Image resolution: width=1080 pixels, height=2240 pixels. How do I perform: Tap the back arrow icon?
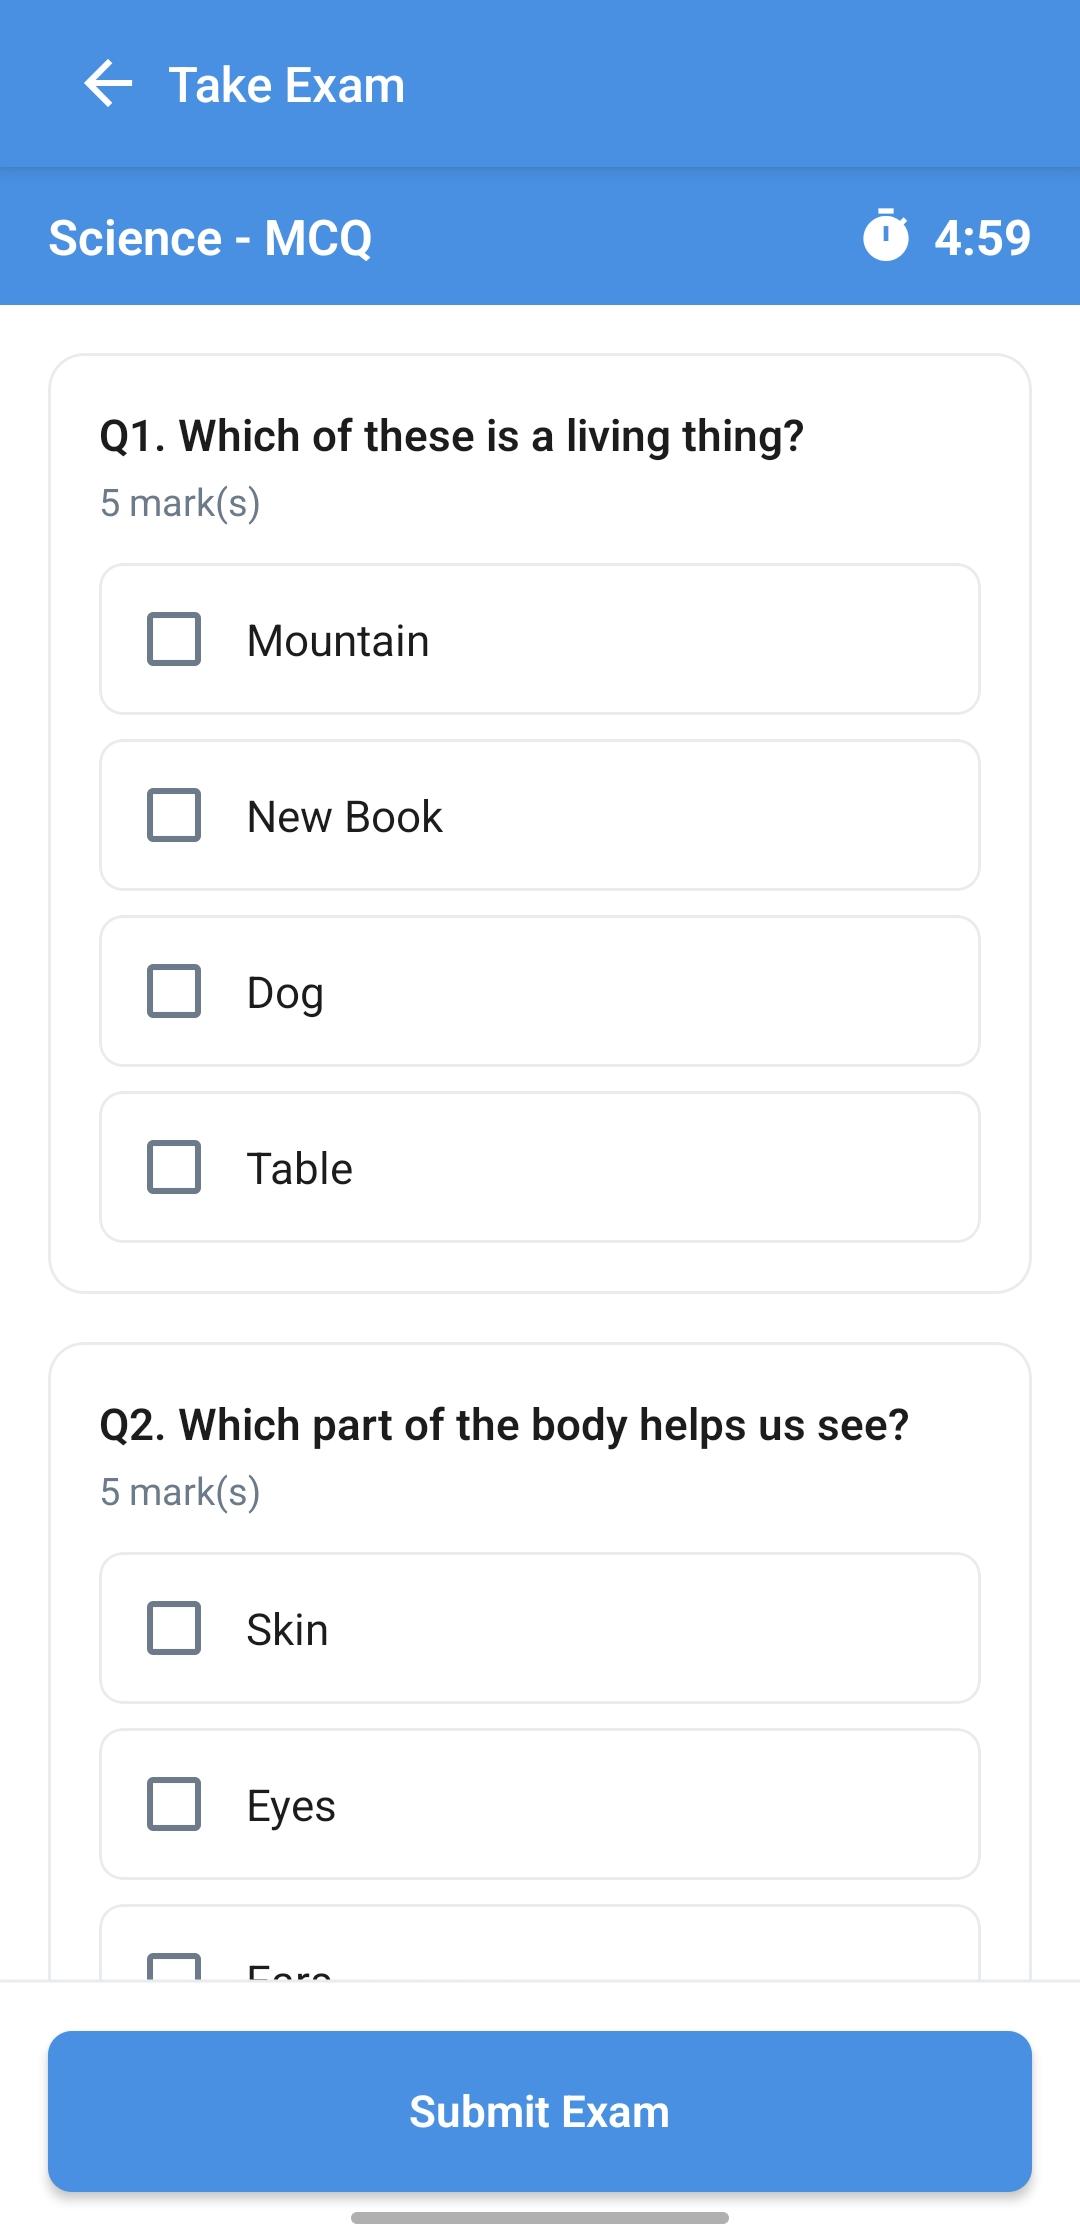point(108,84)
